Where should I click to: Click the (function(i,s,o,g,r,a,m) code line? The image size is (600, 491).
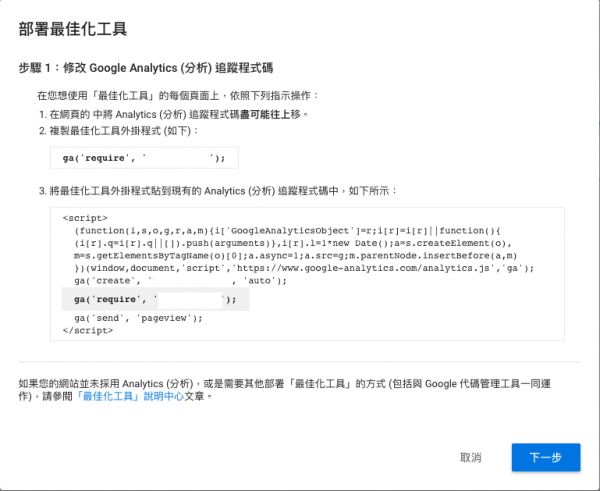[288, 230]
